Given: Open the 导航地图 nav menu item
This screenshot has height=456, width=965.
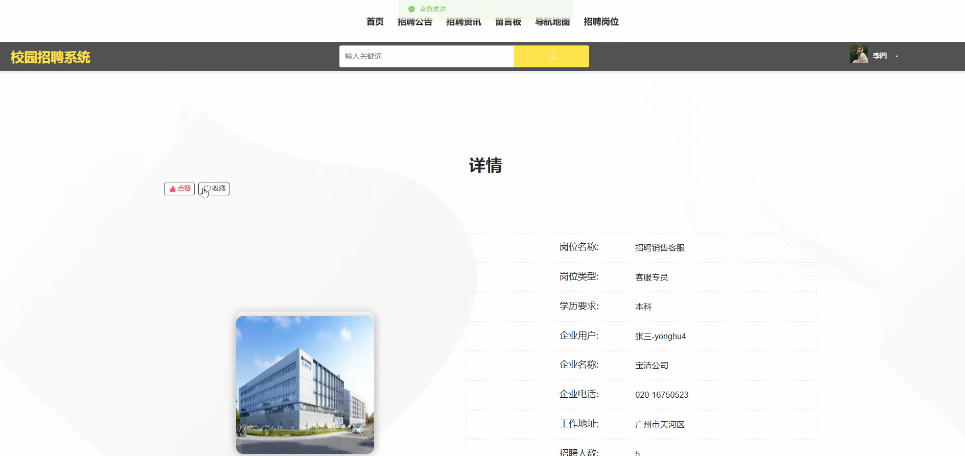Looking at the screenshot, I should [552, 22].
